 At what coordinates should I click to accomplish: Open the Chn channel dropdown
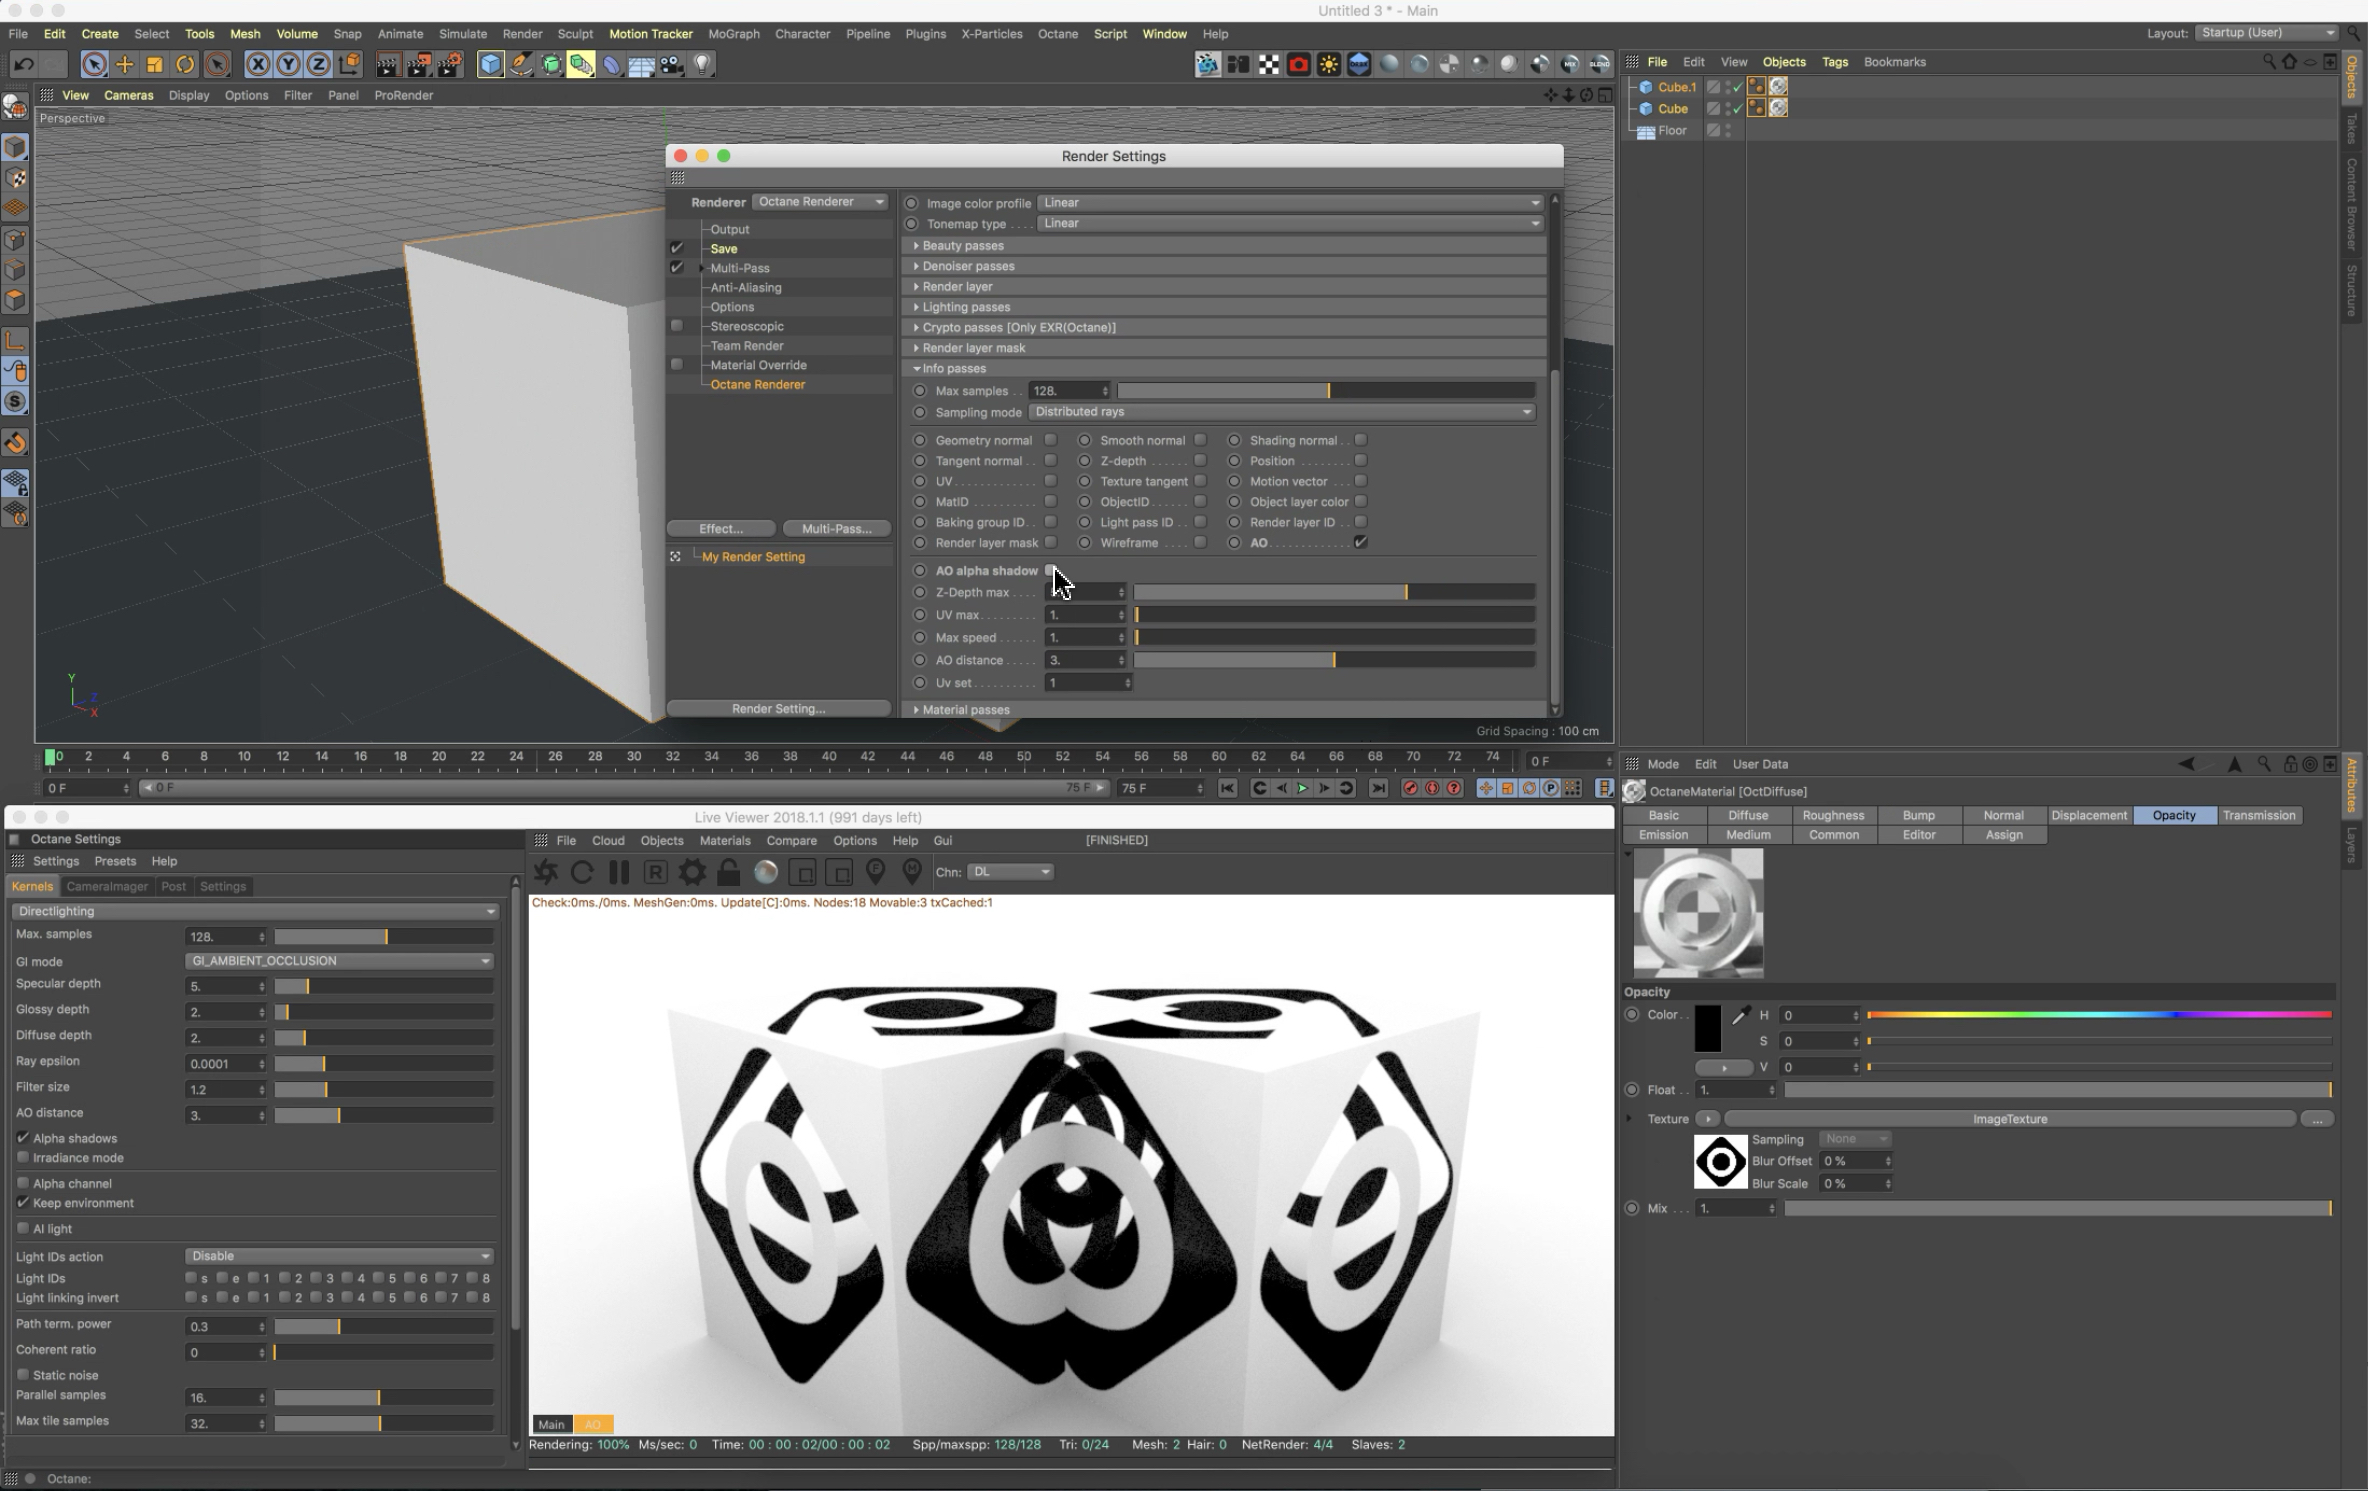(1010, 872)
